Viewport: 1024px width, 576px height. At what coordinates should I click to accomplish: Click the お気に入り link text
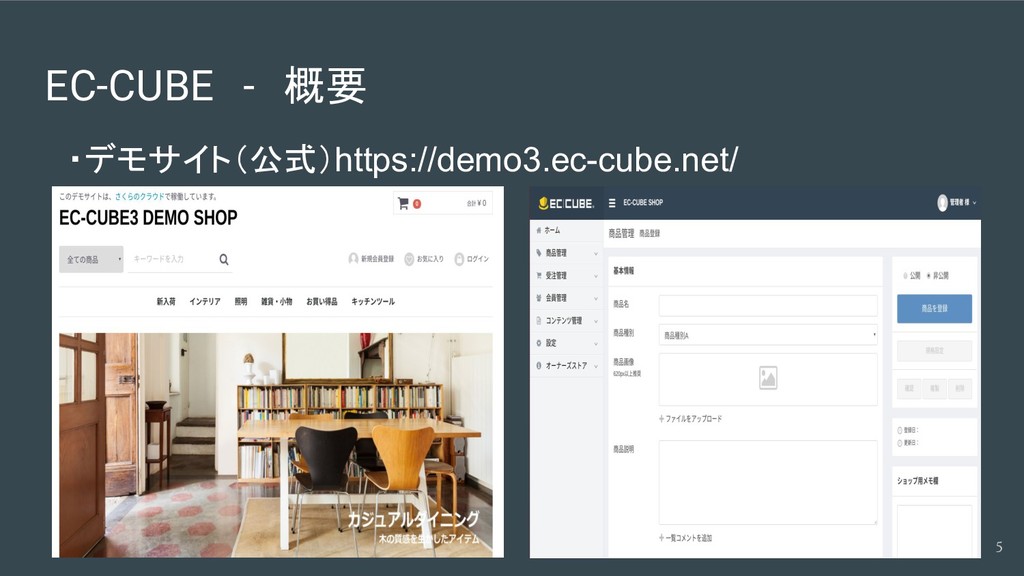pos(430,259)
